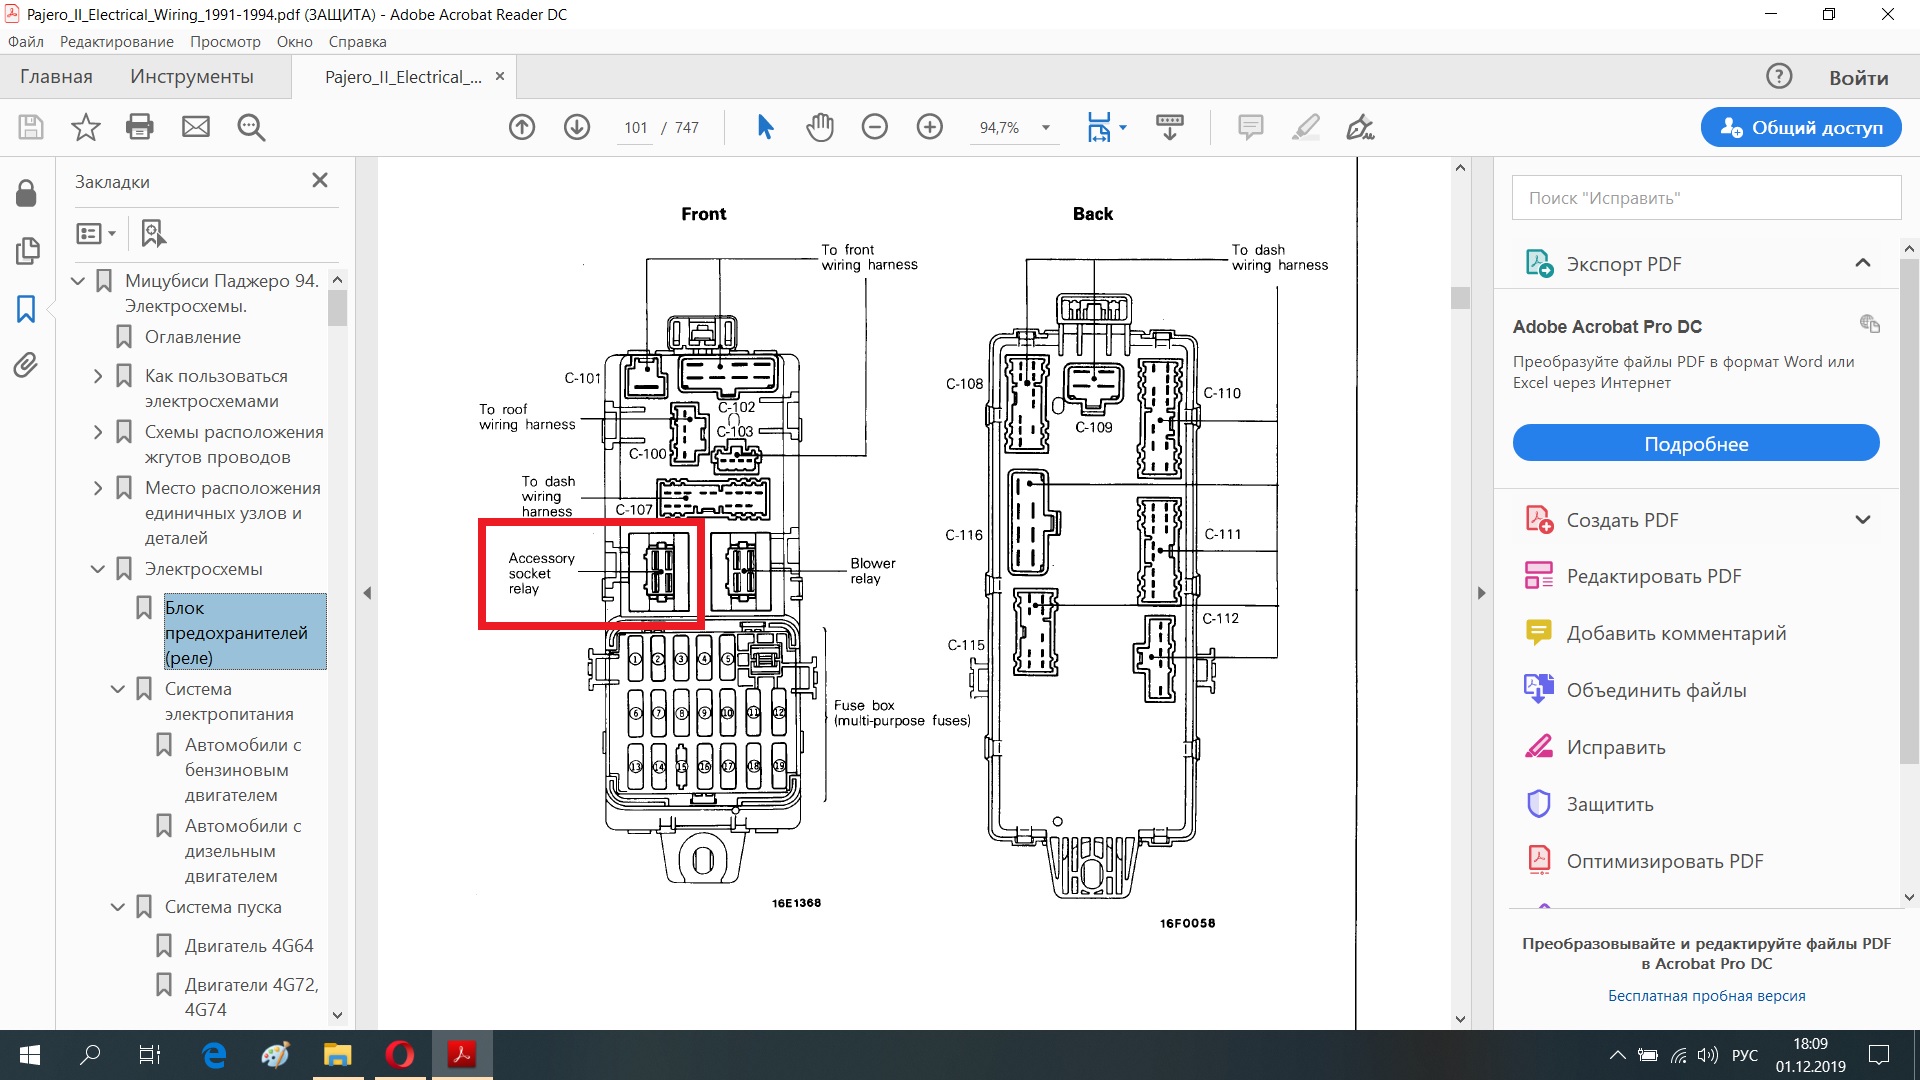The height and width of the screenshot is (1080, 1920).
Task: Click the page number field showing 101
Action: tap(636, 128)
